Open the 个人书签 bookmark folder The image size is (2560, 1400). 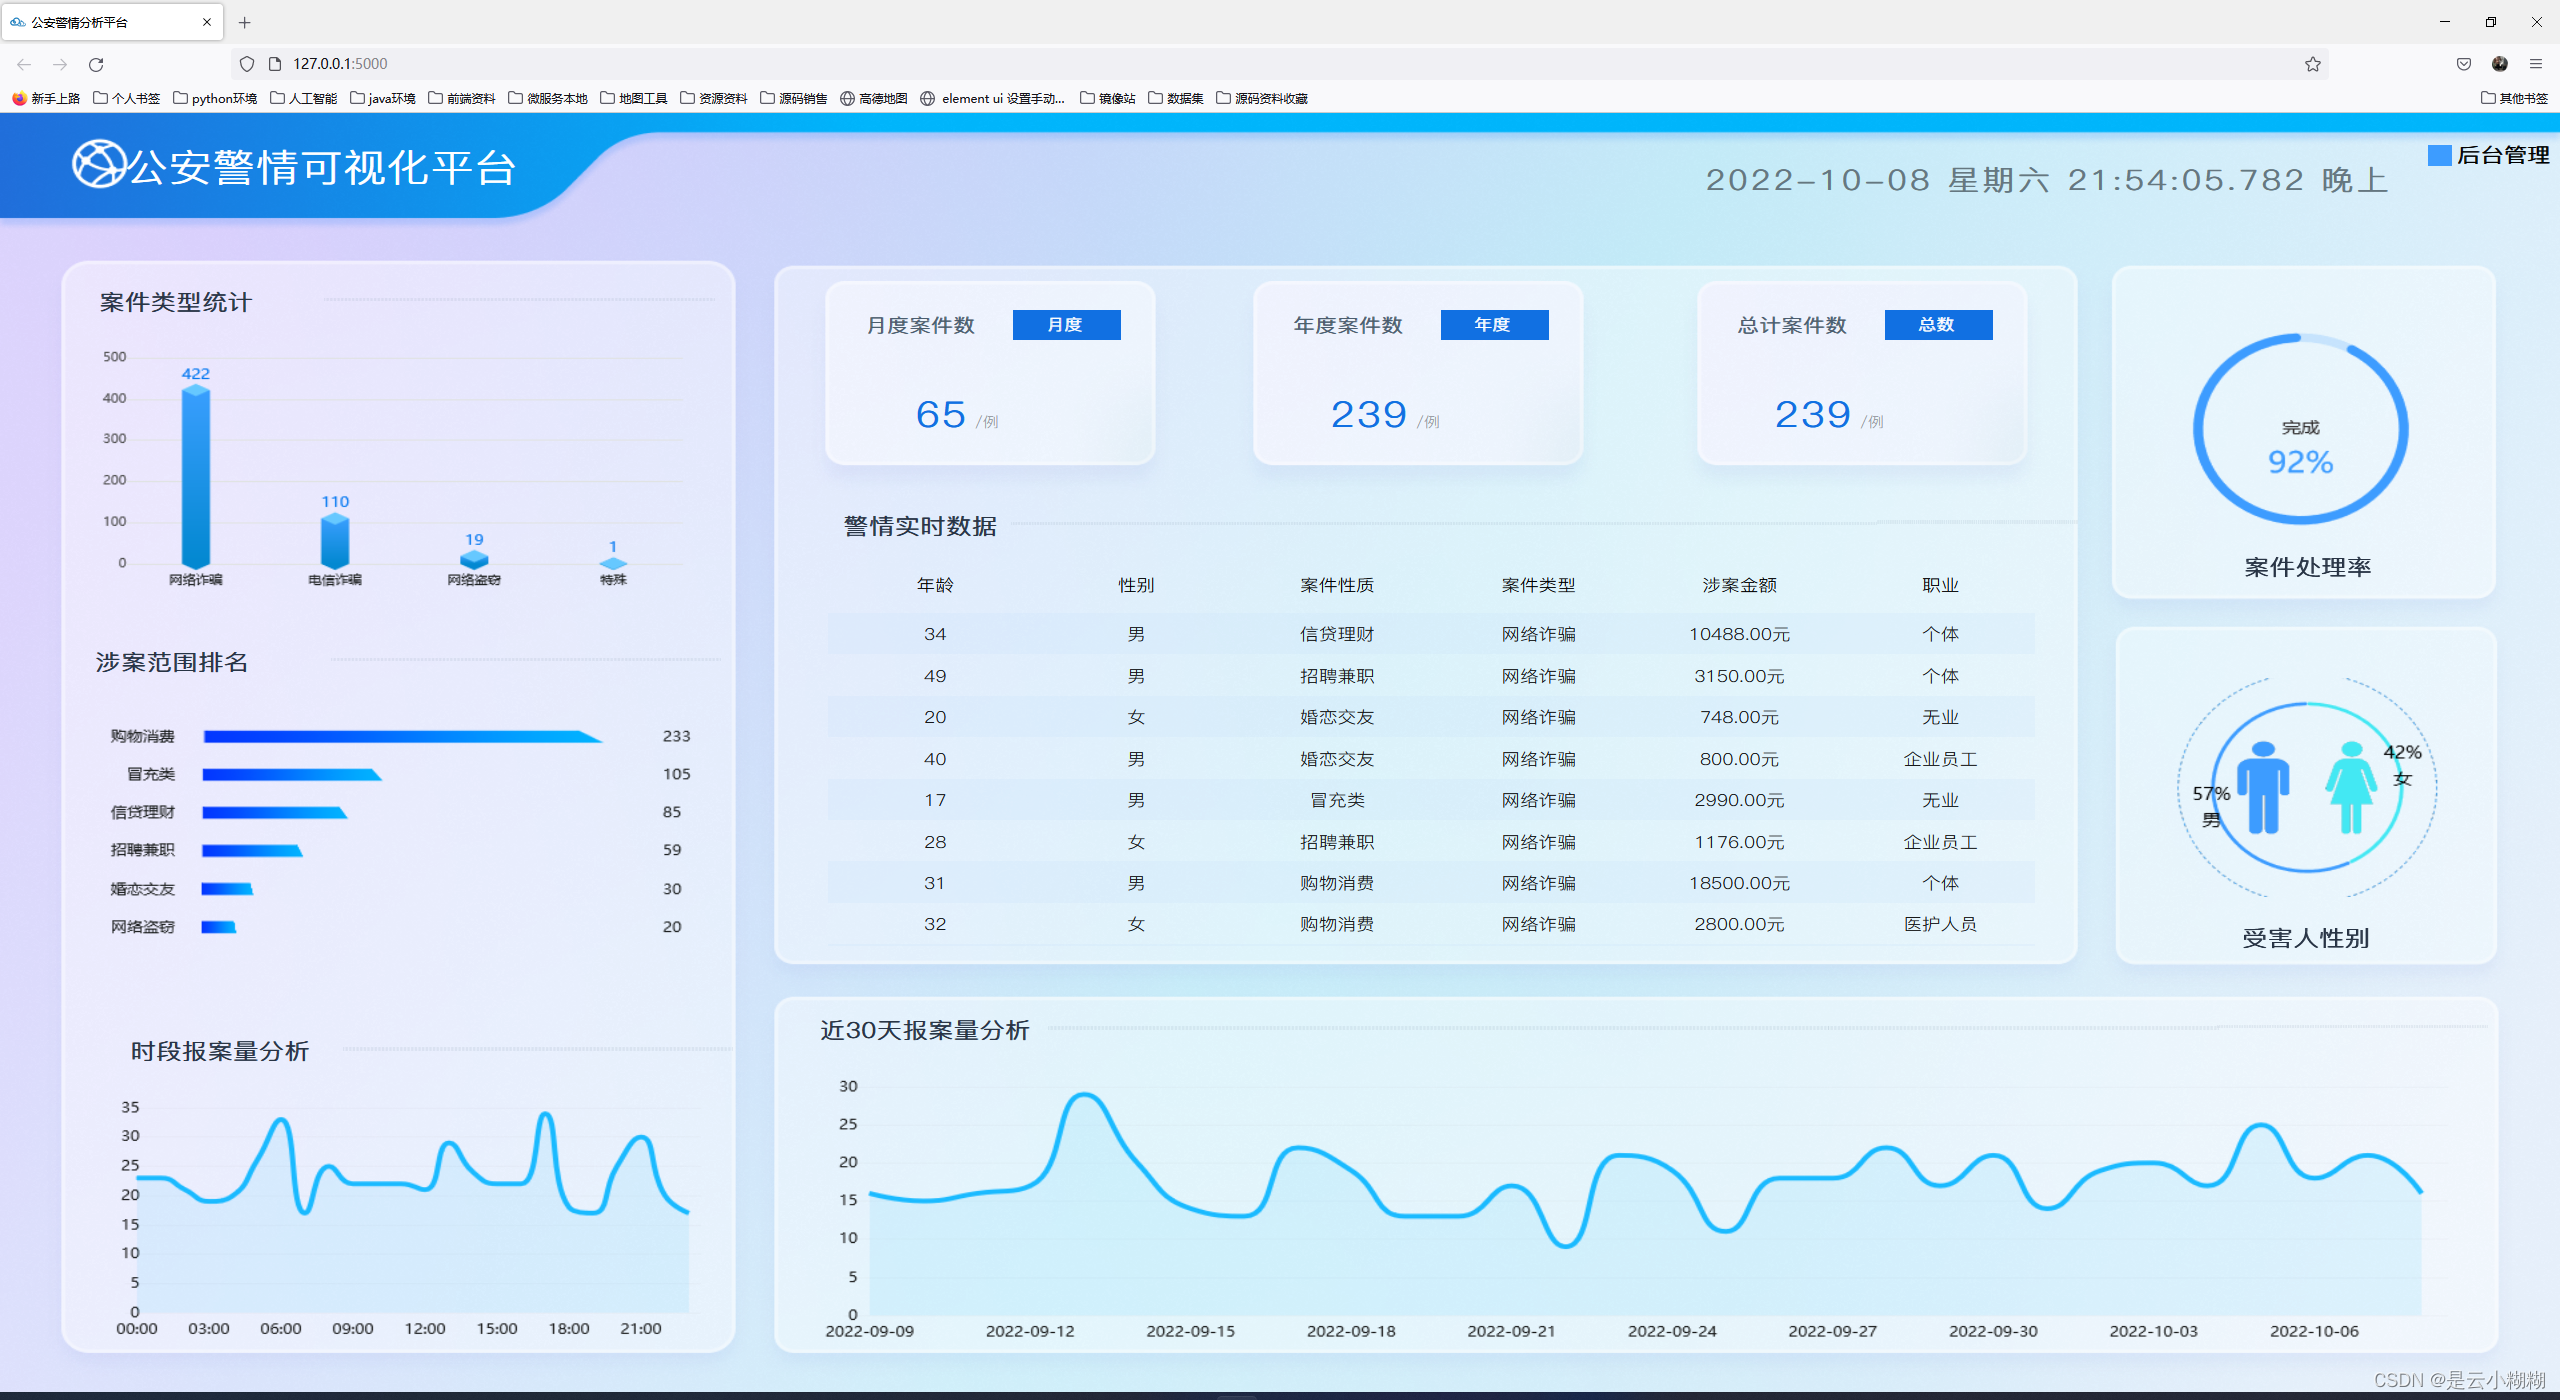(126, 98)
